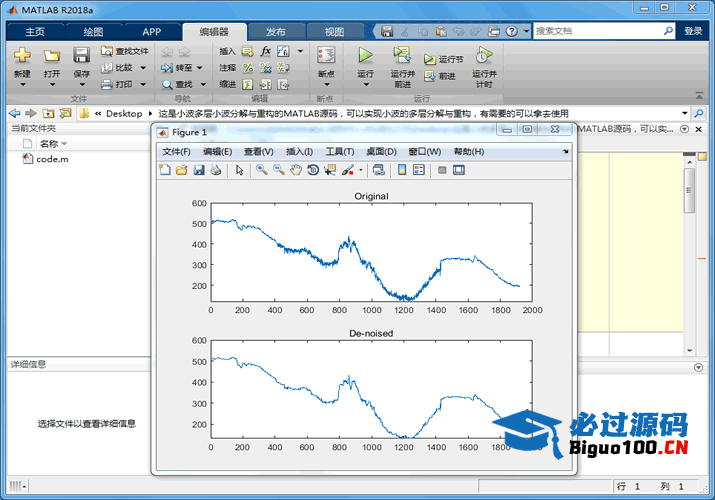Viewport: 715px width, 500px height.
Task: Click Figure 1 open file icon
Action: 181,170
